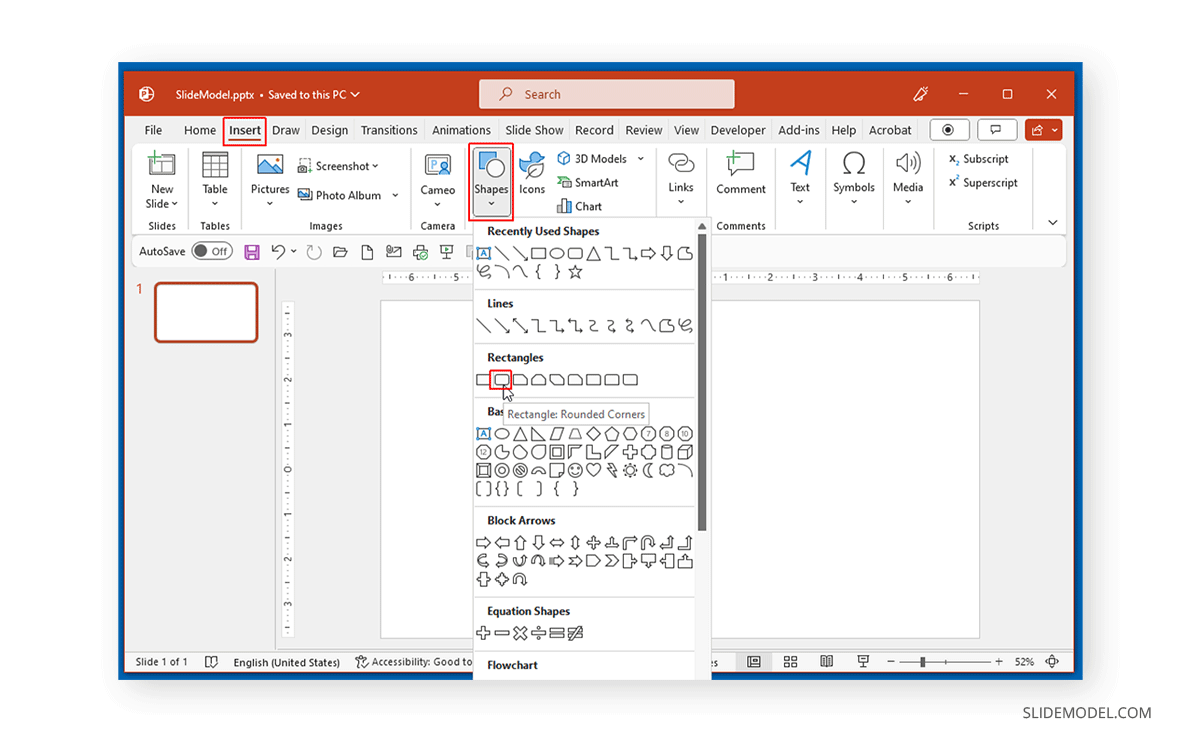This screenshot has width=1200, height=743.
Task: Expand the Photo Album dropdown
Action: tap(394, 195)
